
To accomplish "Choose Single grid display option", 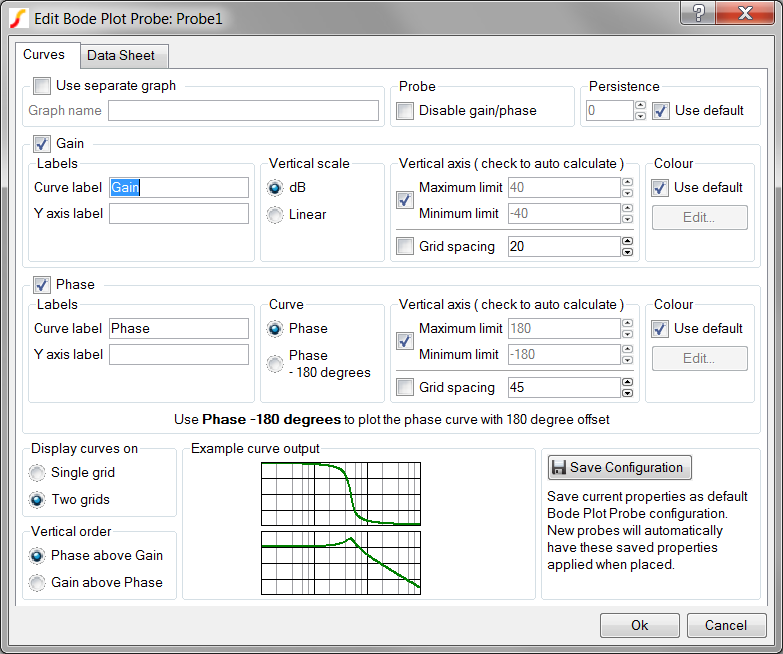I will coord(38,473).
